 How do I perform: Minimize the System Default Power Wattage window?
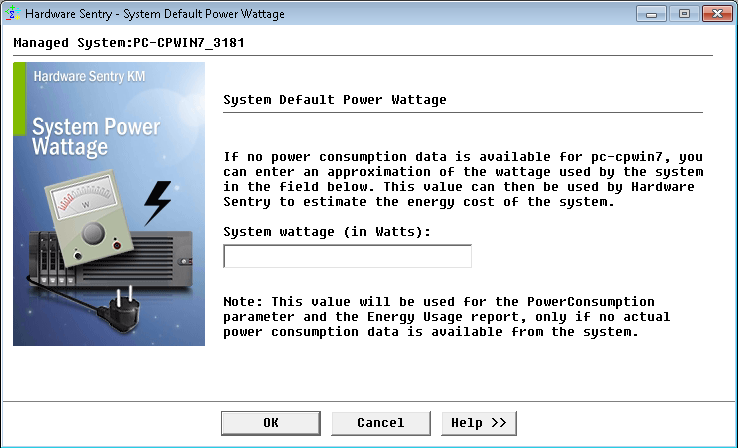(656, 14)
